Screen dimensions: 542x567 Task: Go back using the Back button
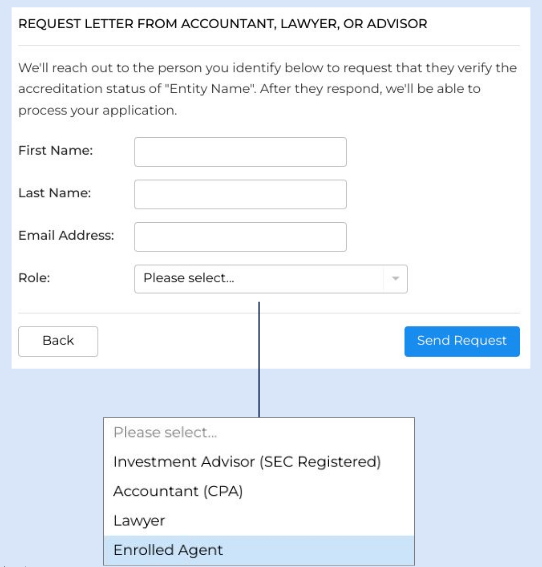pos(58,341)
